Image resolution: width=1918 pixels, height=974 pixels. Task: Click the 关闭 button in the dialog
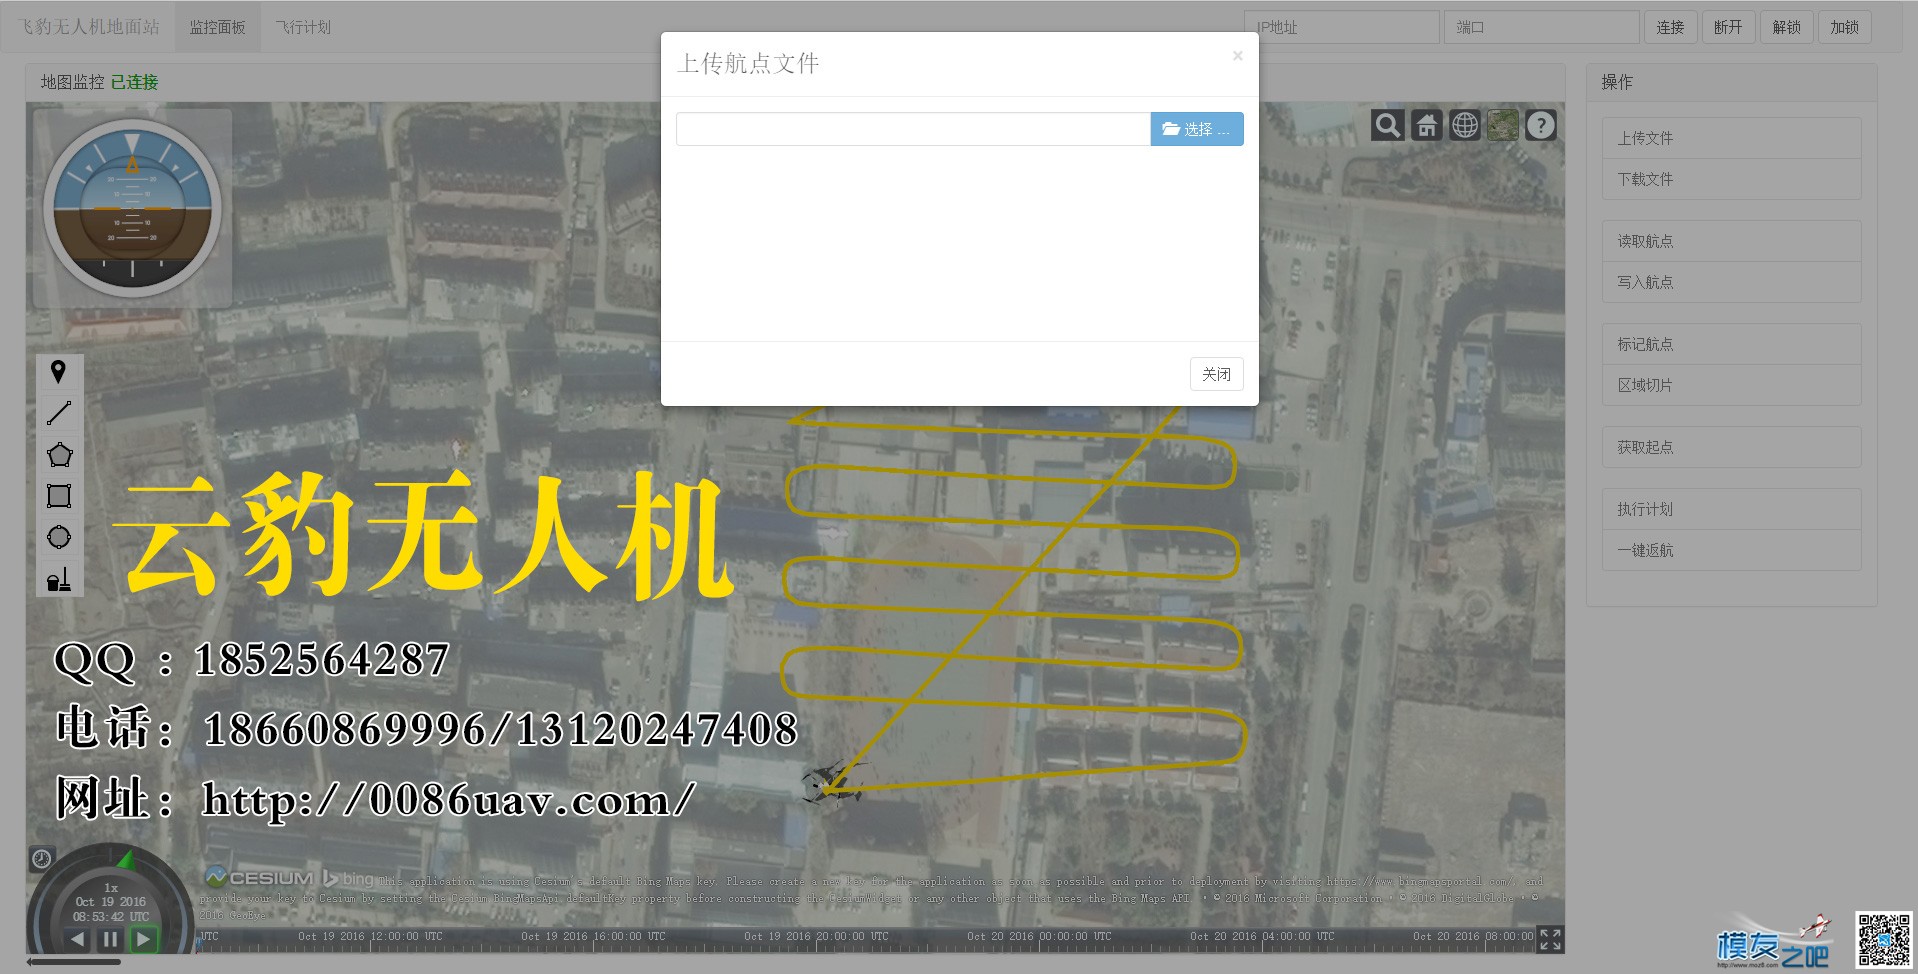click(x=1217, y=374)
